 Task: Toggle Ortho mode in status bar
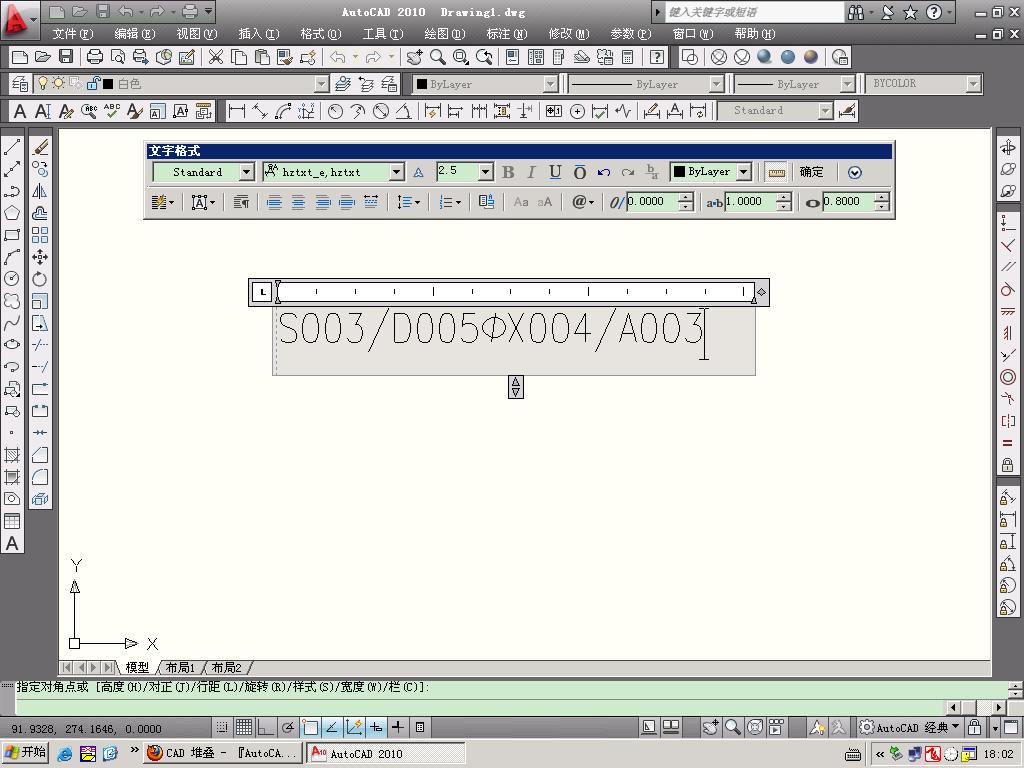tap(265, 727)
